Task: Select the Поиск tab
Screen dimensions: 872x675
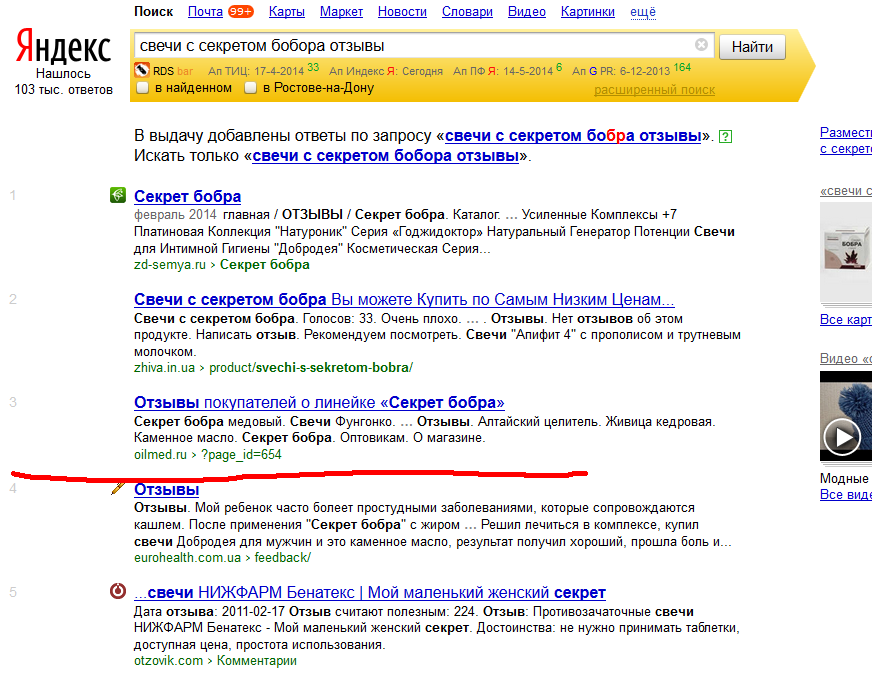Action: [x=153, y=12]
